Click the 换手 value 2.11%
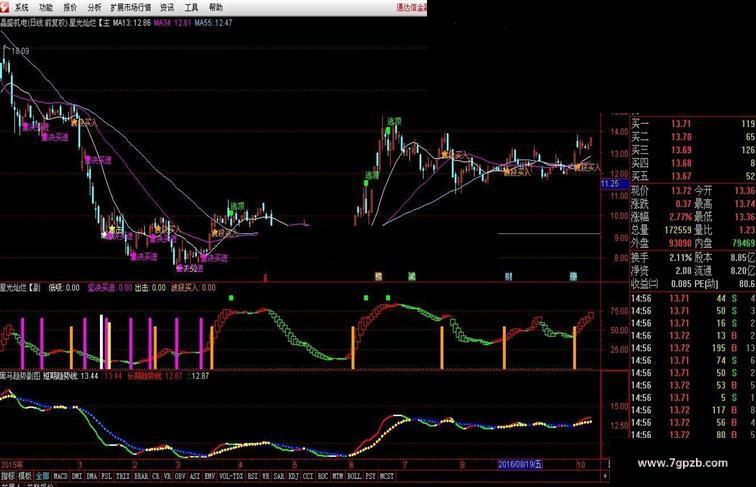The height and width of the screenshot is (487, 756). tap(680, 257)
